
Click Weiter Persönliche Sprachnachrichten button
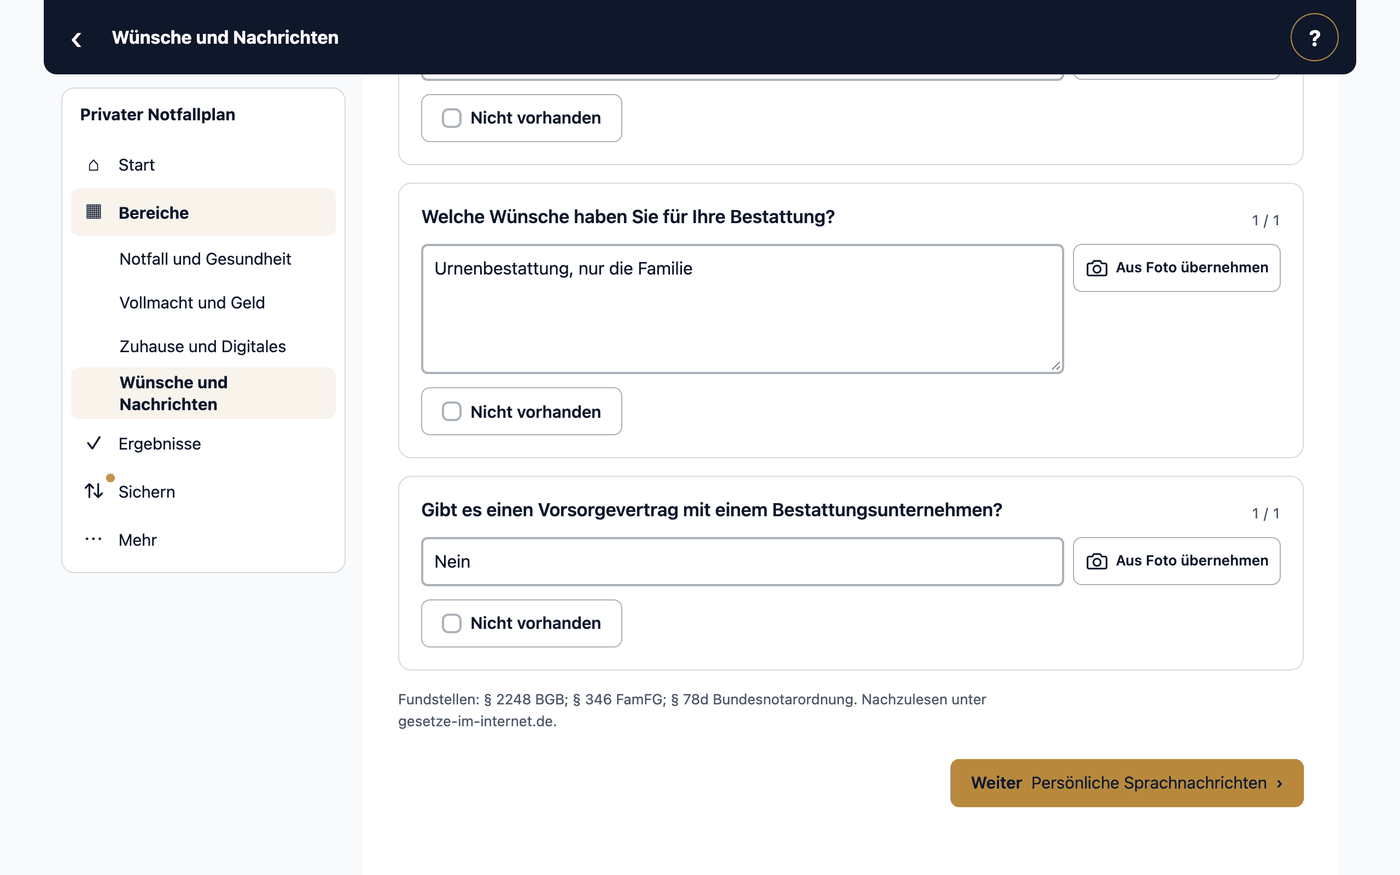coord(1127,783)
